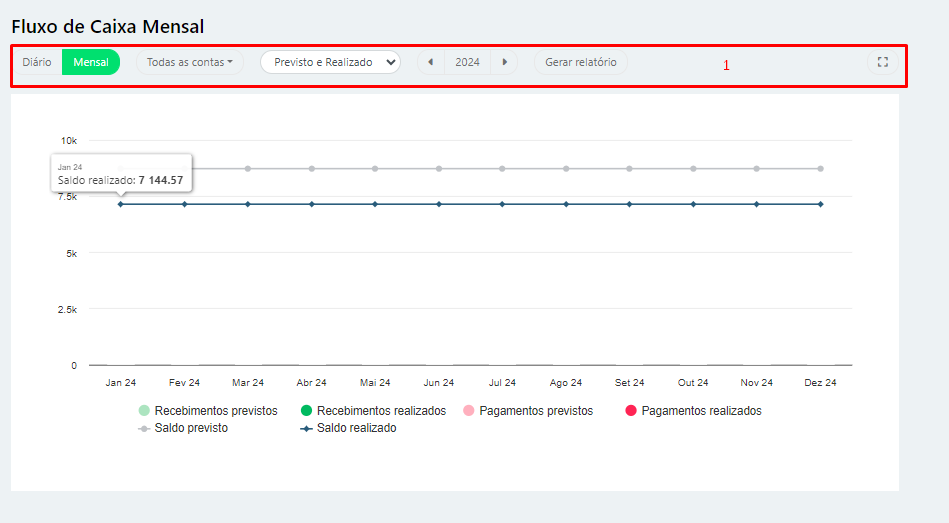This screenshot has height=523, width=949.
Task: Hide Pagamentos previstos legend series
Action: tap(527, 411)
